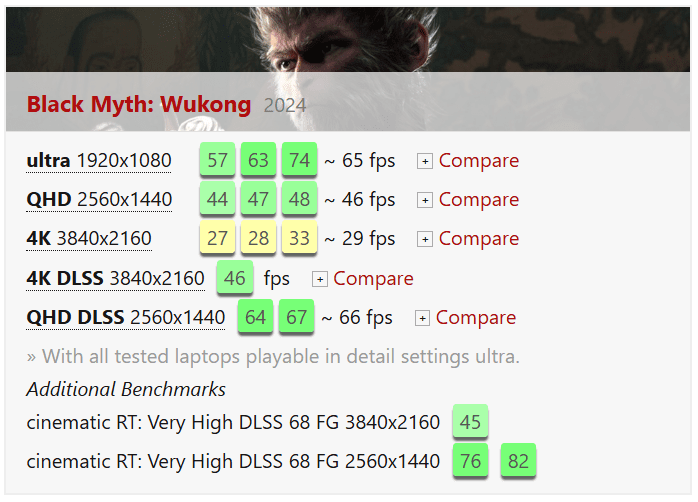Select the 57 fps value box
Screen dimensions: 698x502
point(217,160)
